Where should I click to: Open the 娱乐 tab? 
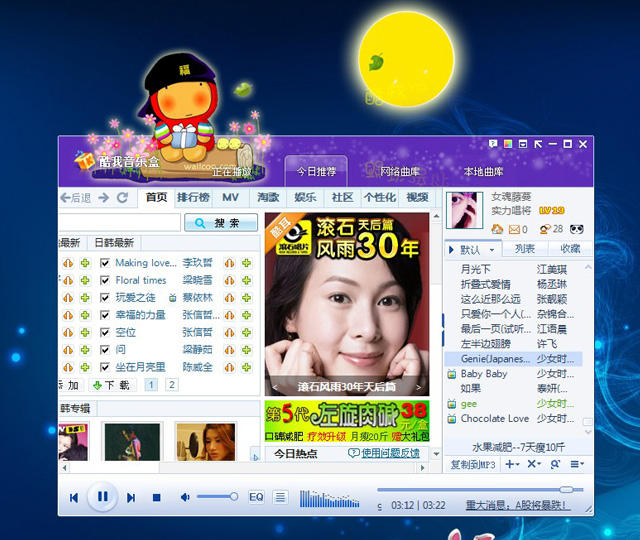point(305,198)
